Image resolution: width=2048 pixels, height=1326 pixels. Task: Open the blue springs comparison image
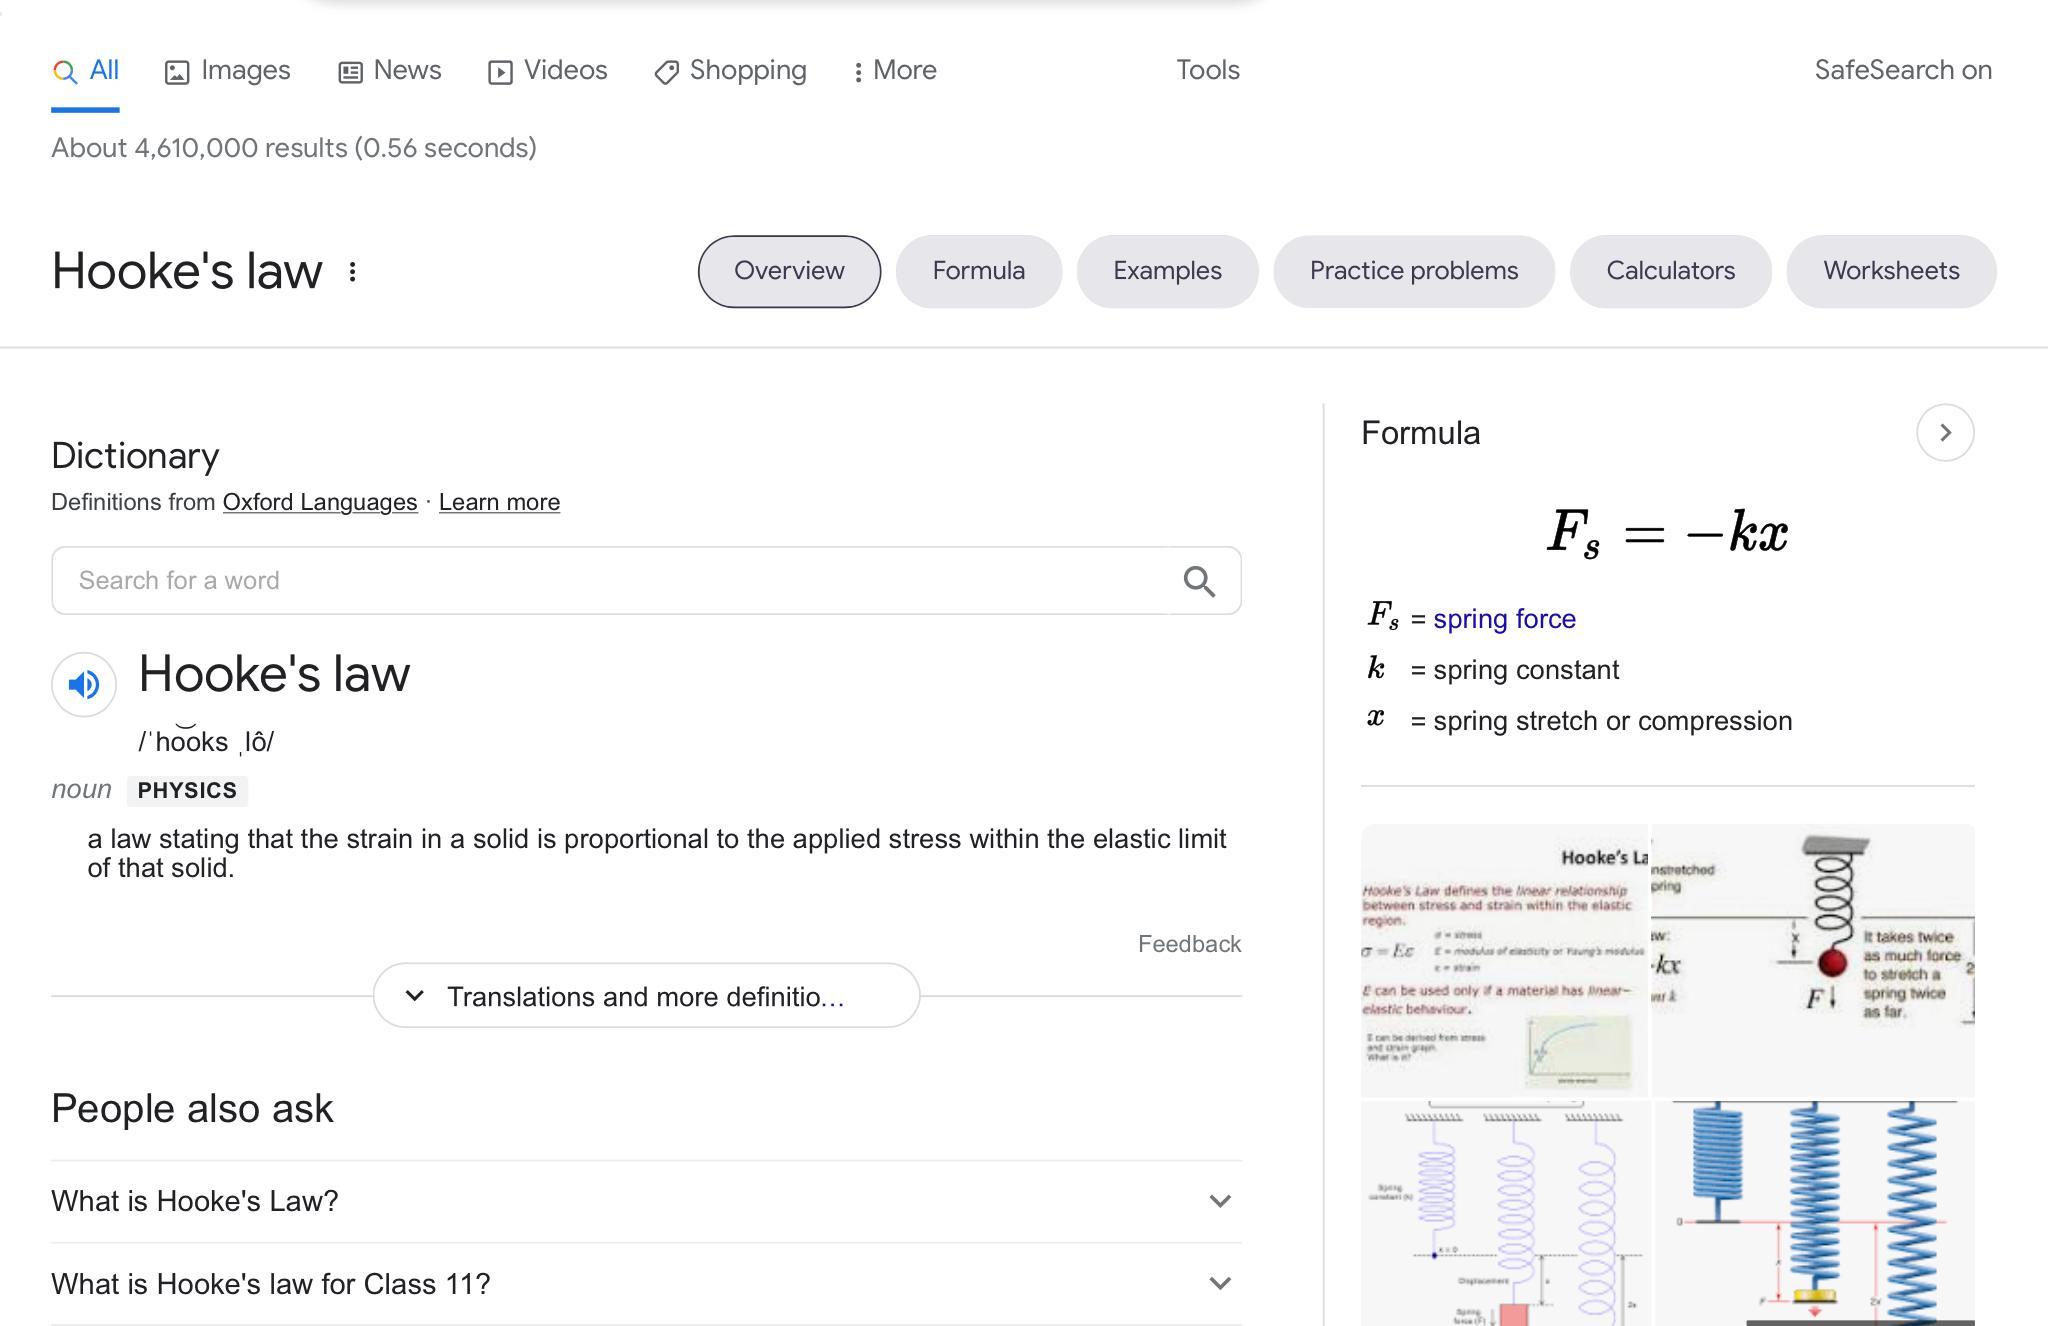pyautogui.click(x=1814, y=1212)
